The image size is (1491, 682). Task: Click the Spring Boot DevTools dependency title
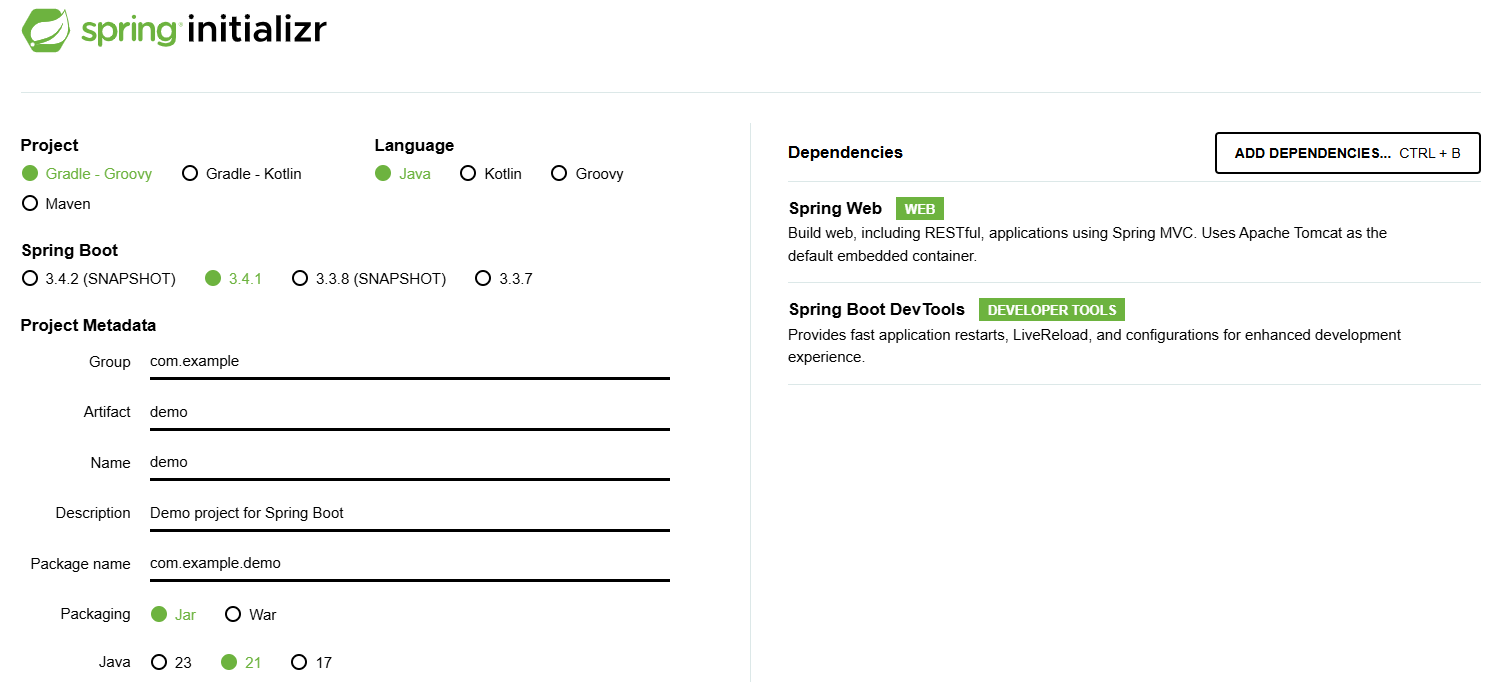pos(877,310)
